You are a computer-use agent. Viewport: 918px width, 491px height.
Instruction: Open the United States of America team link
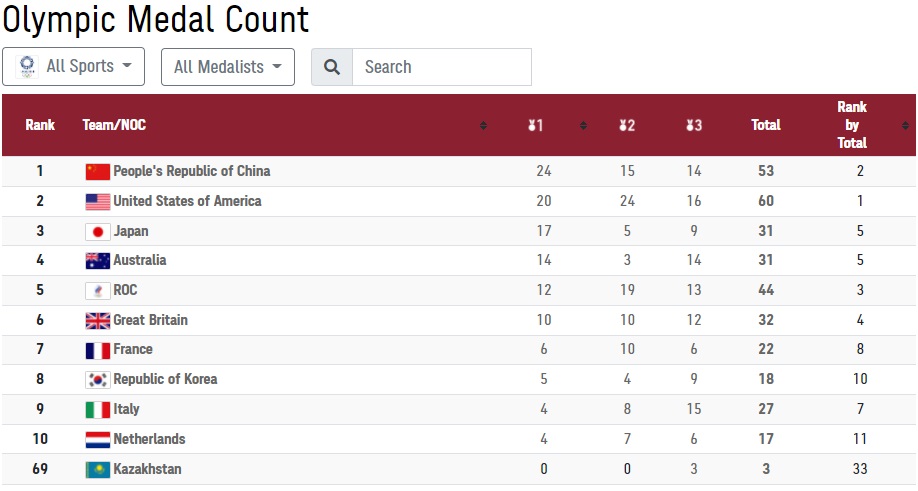tap(187, 201)
